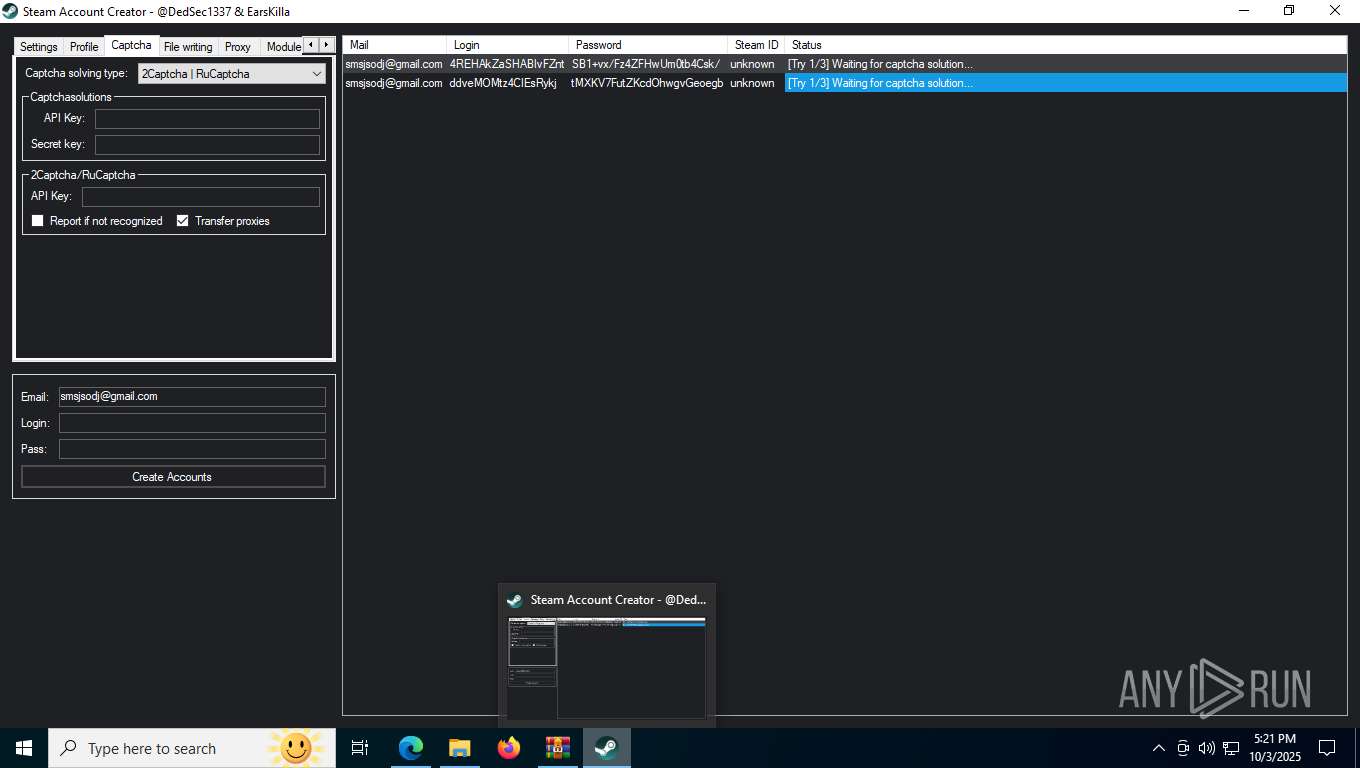Open the clock and calendar flyout
This screenshot has height=768, width=1360.
click(1274, 748)
